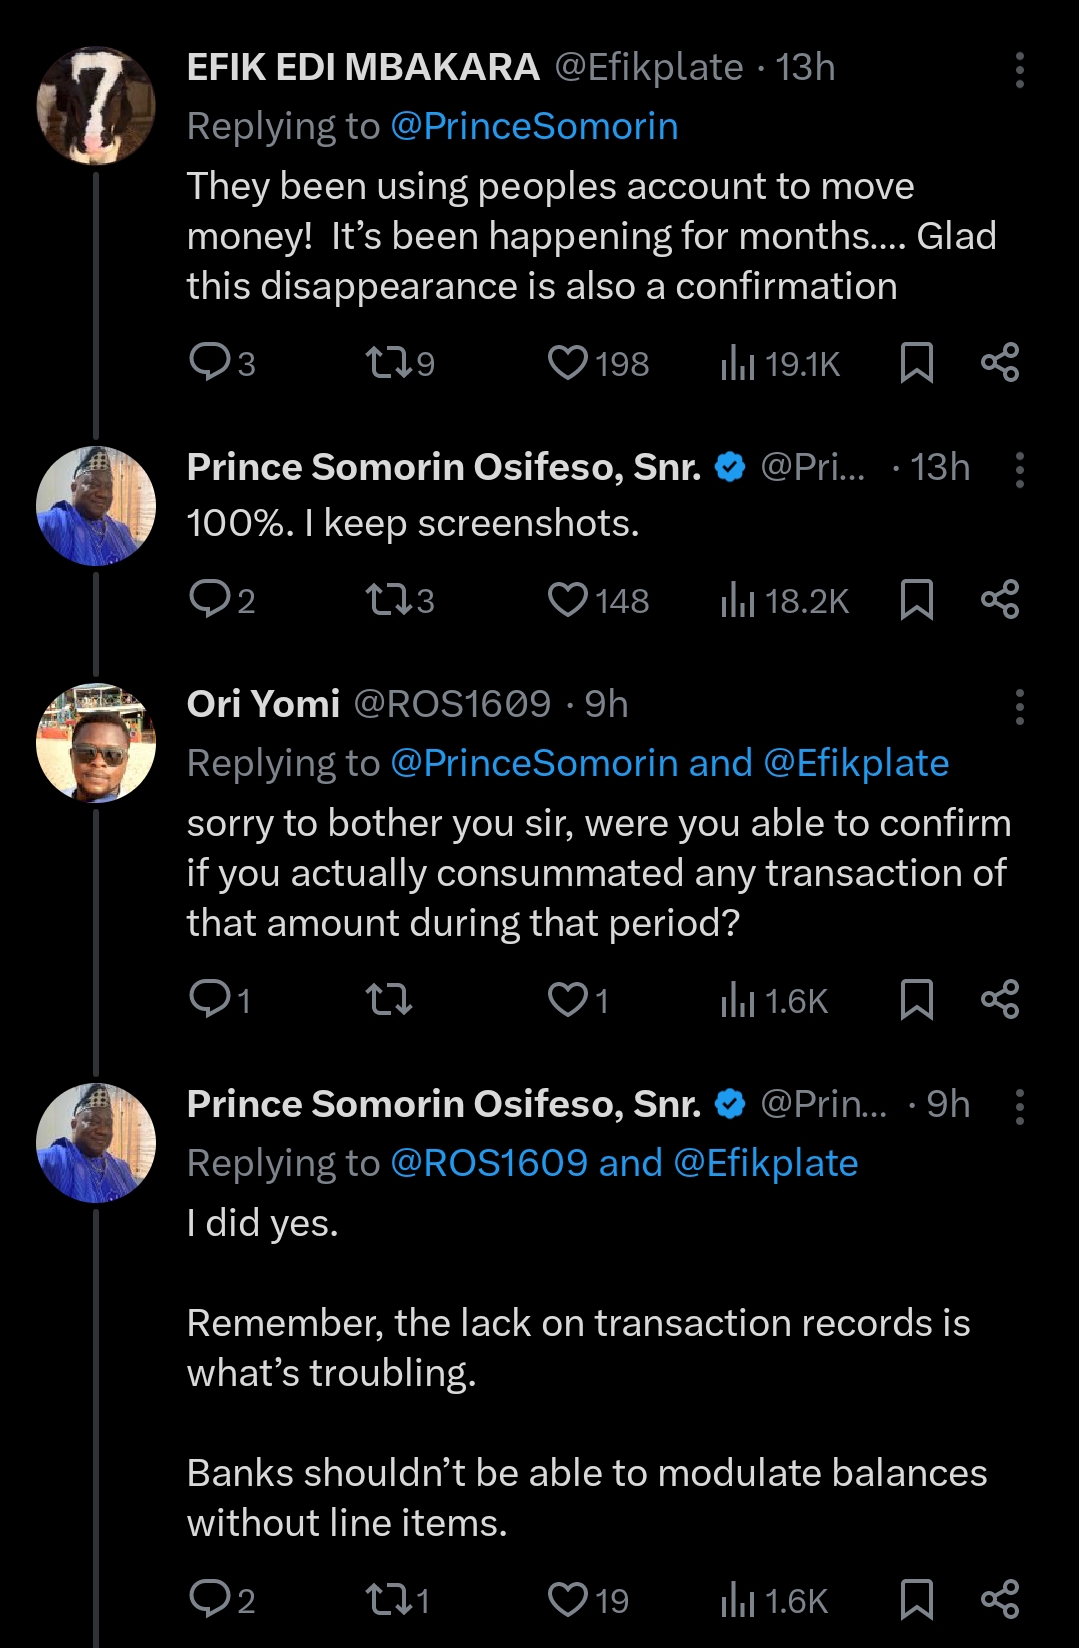Retweet the 'I did yes' tweet

tap(389, 1599)
